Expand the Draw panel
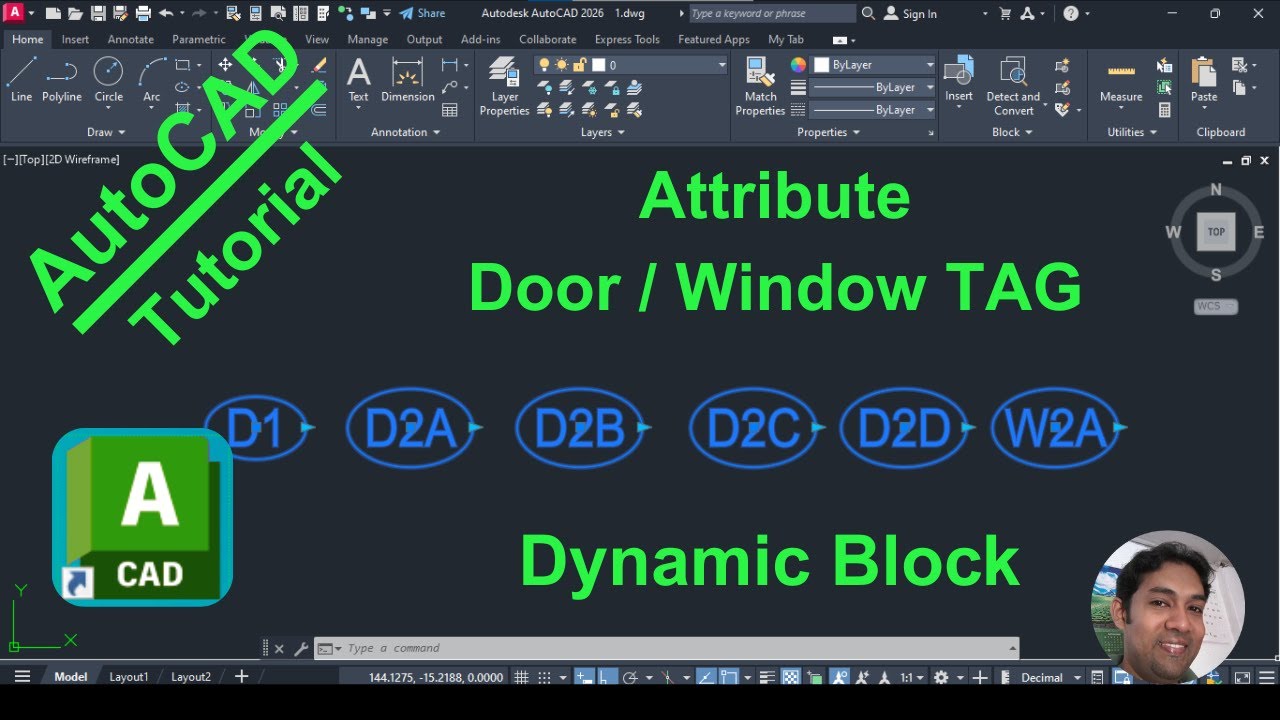The image size is (1280, 720). point(106,132)
